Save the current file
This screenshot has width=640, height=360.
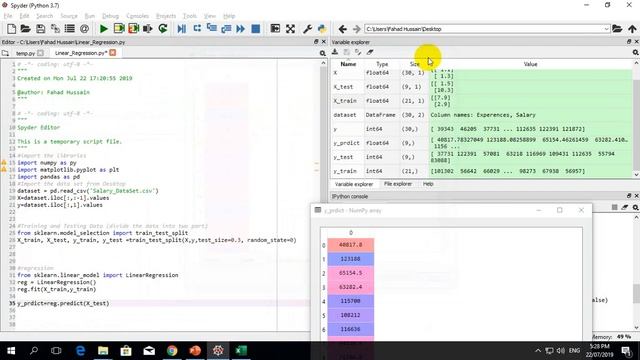pyautogui.click(x=40, y=29)
